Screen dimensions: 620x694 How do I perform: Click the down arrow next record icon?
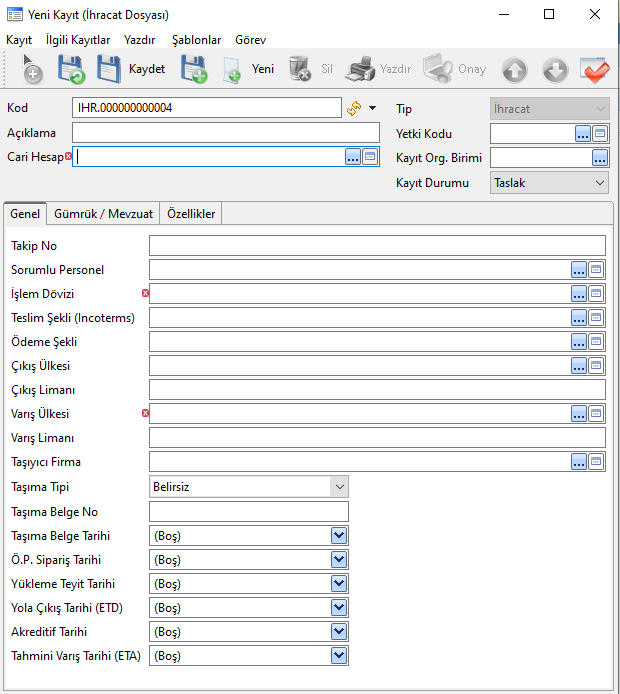click(555, 69)
